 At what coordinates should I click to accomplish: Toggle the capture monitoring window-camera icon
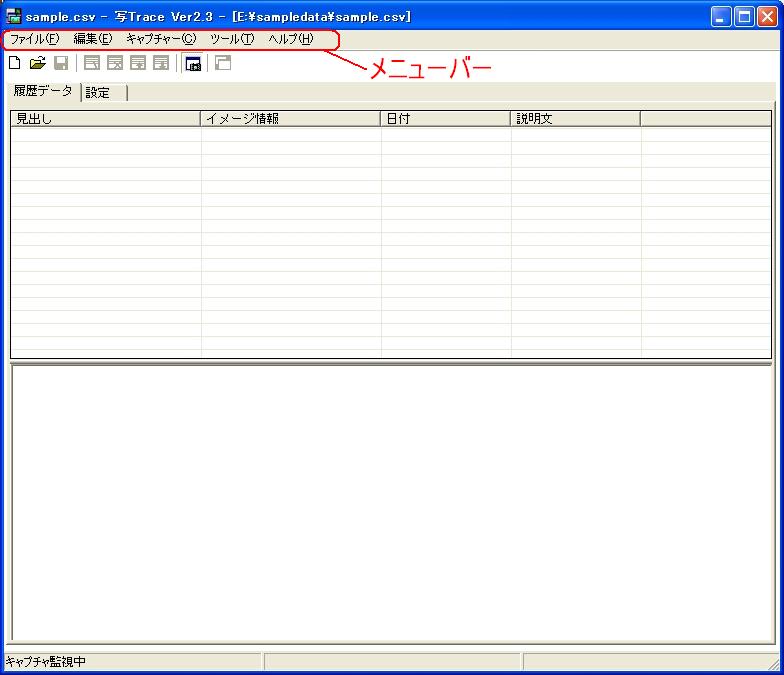193,64
